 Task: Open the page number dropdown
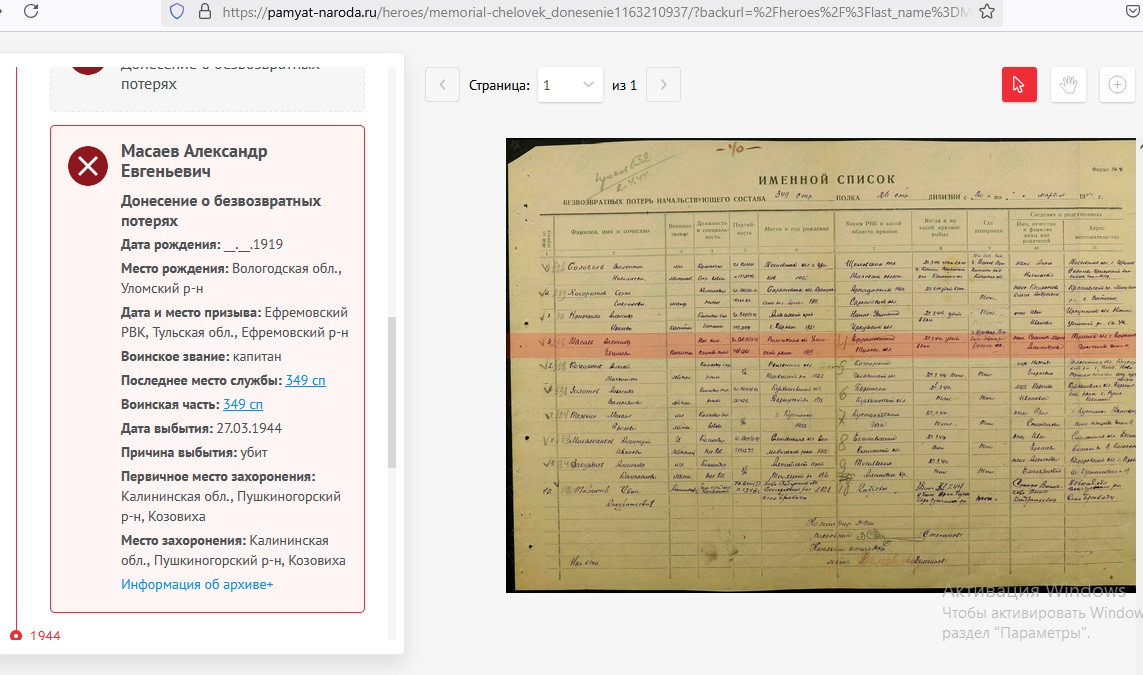pyautogui.click(x=570, y=85)
